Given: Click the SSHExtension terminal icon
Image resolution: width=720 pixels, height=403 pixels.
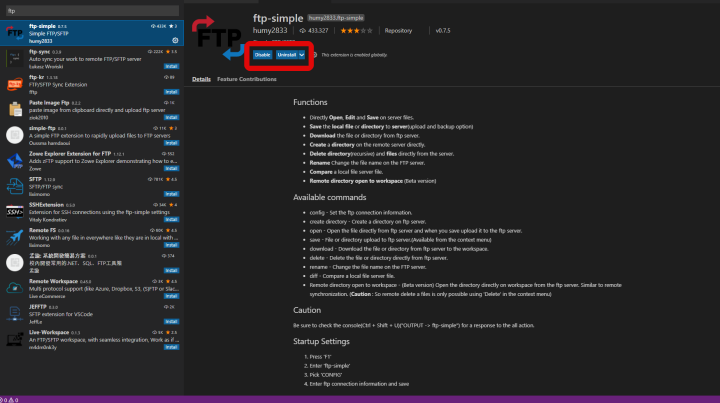Looking at the screenshot, I should tap(15, 212).
